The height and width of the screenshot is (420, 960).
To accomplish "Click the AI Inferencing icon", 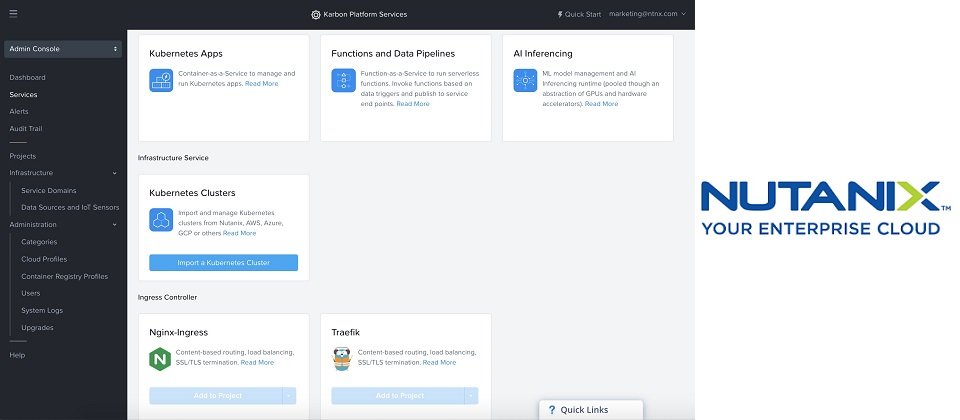I will tap(525, 80).
